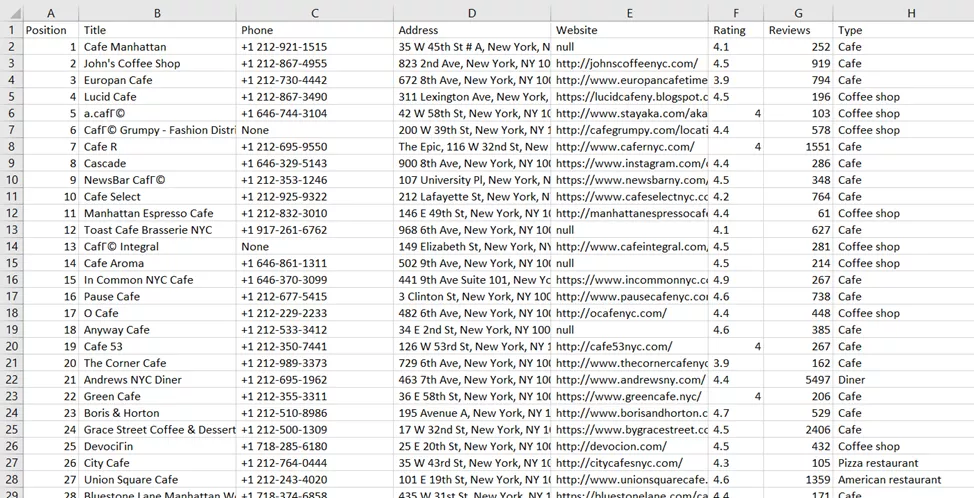This screenshot has width=974, height=498.
Task: Click the Phone header cell
Action: (315, 30)
